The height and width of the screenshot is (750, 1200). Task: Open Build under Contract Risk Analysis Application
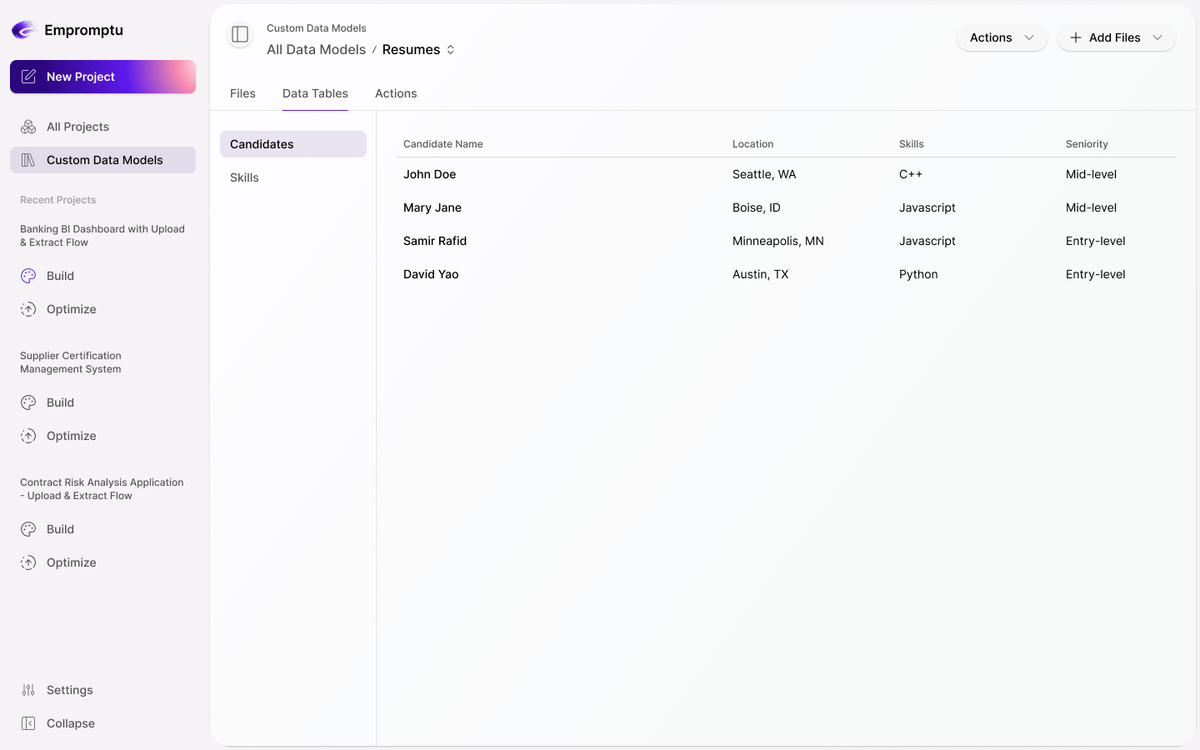60,529
